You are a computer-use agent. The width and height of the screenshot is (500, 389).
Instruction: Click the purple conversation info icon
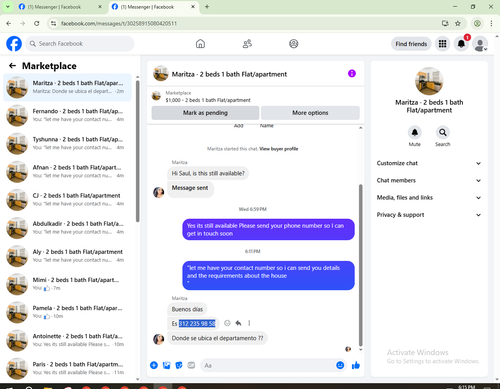pos(352,73)
